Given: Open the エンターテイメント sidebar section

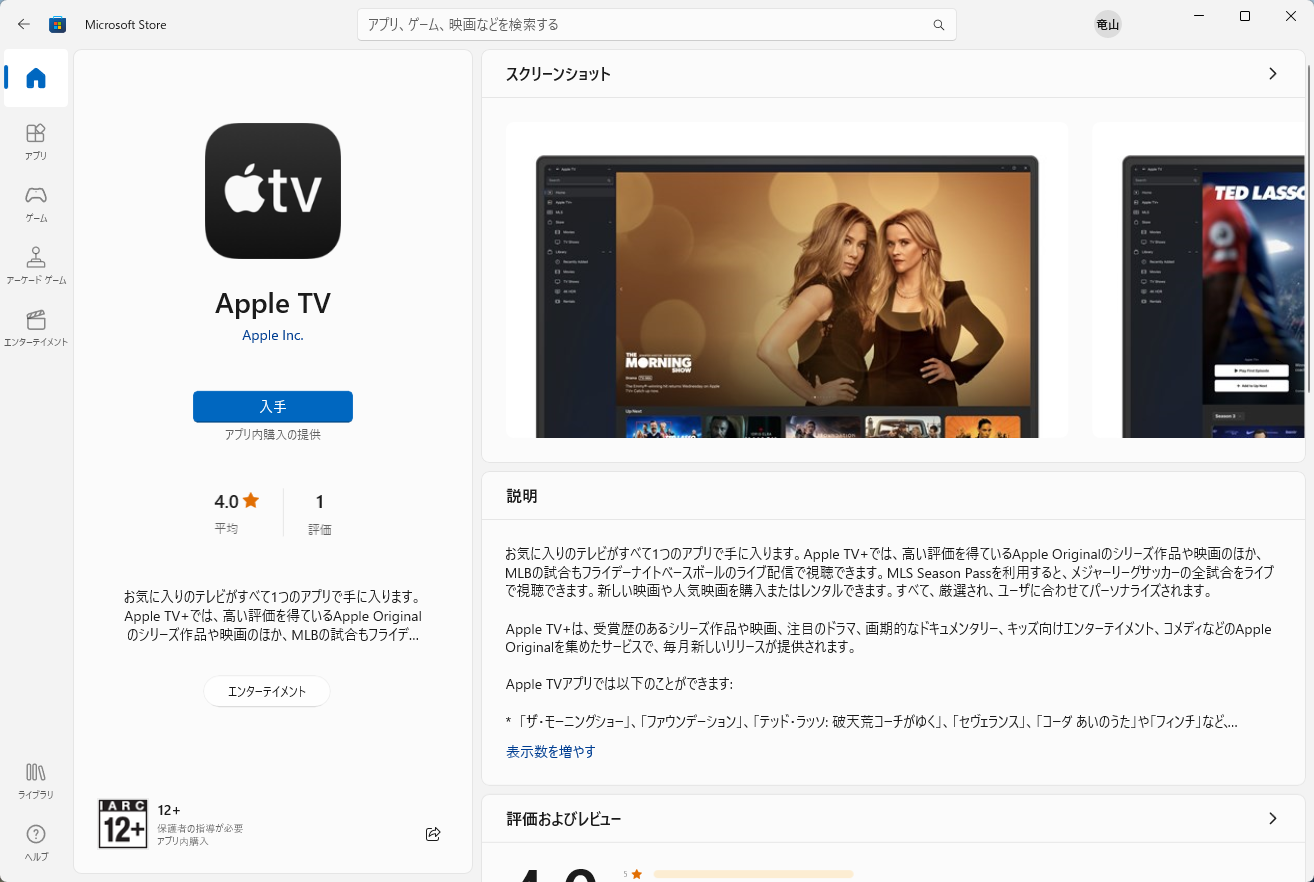Looking at the screenshot, I should click(36, 327).
